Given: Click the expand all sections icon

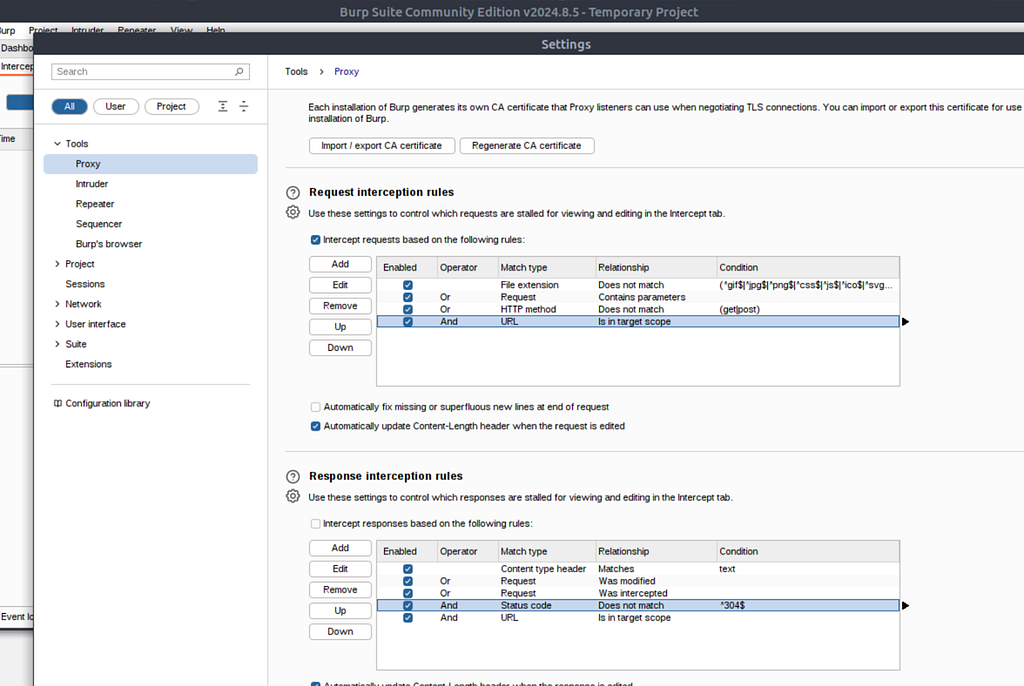Looking at the screenshot, I should coord(223,106).
